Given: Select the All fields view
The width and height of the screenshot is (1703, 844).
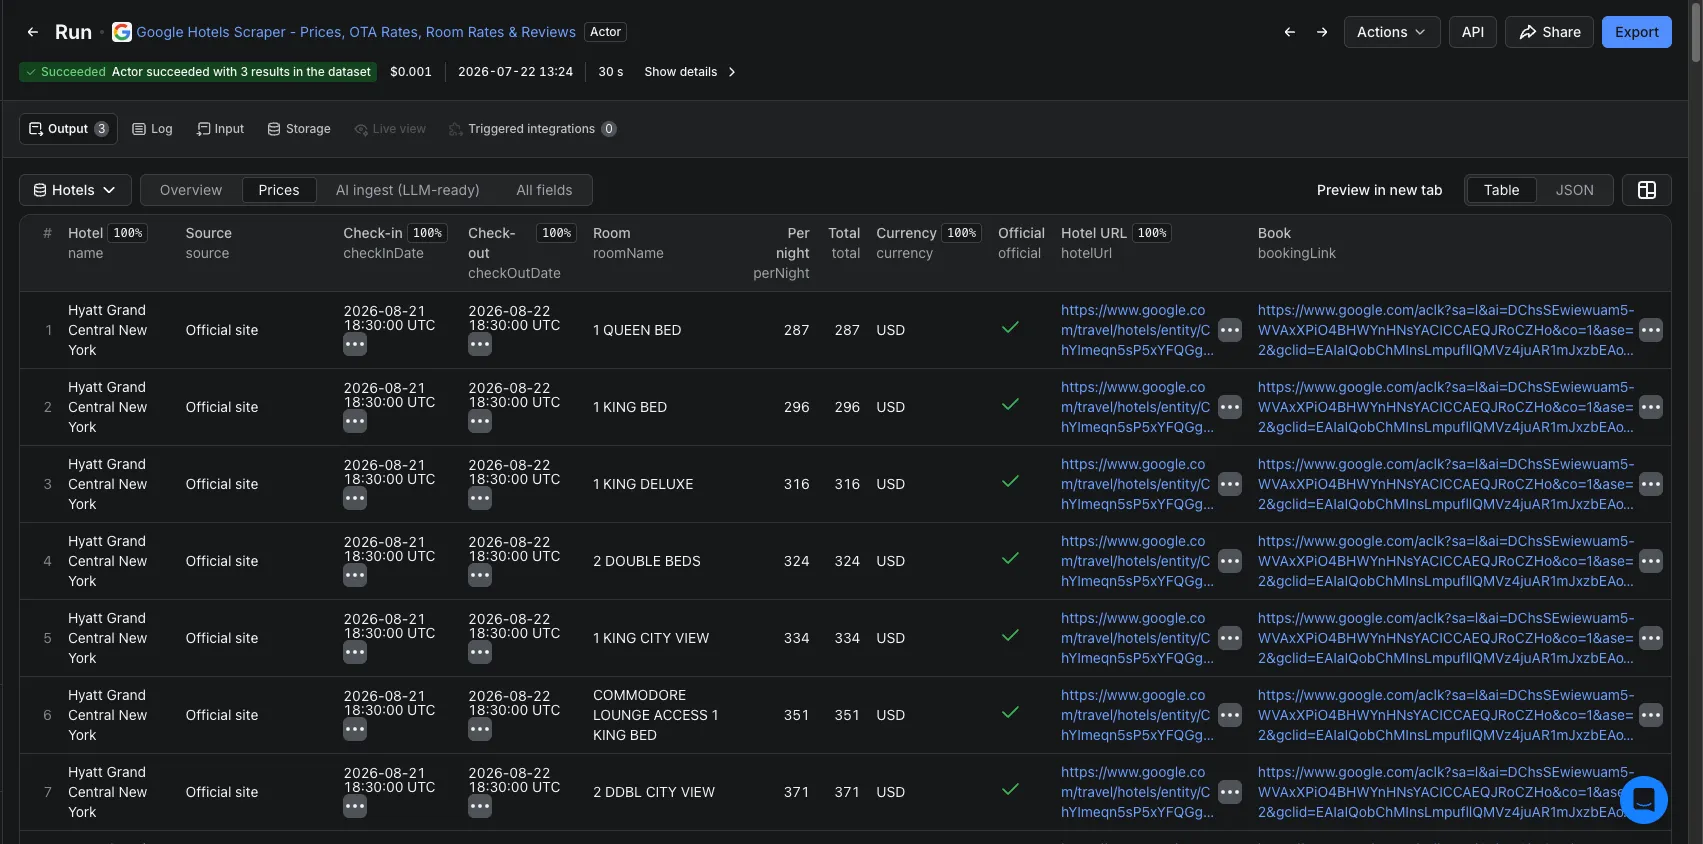Looking at the screenshot, I should [544, 190].
